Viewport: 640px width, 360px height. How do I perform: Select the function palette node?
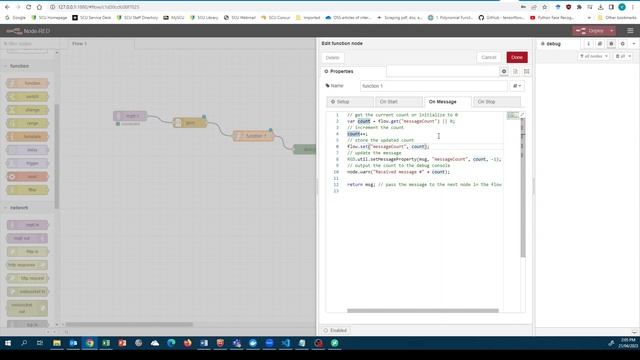[x=27, y=83]
